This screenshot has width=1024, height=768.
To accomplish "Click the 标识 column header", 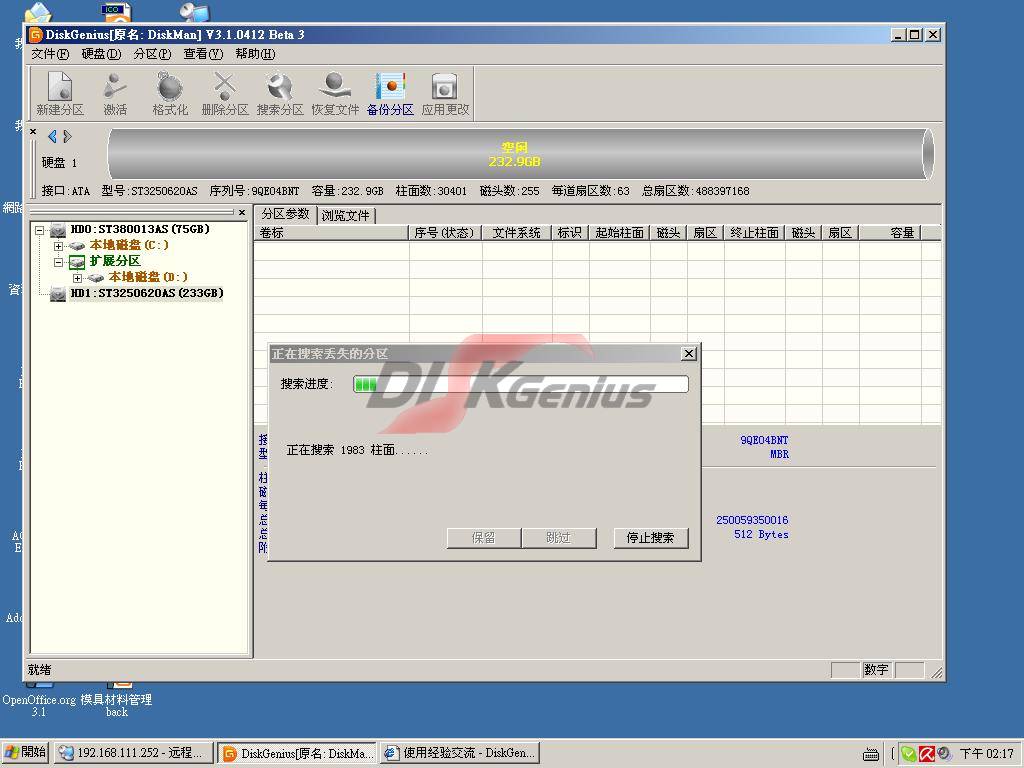I will pos(570,232).
